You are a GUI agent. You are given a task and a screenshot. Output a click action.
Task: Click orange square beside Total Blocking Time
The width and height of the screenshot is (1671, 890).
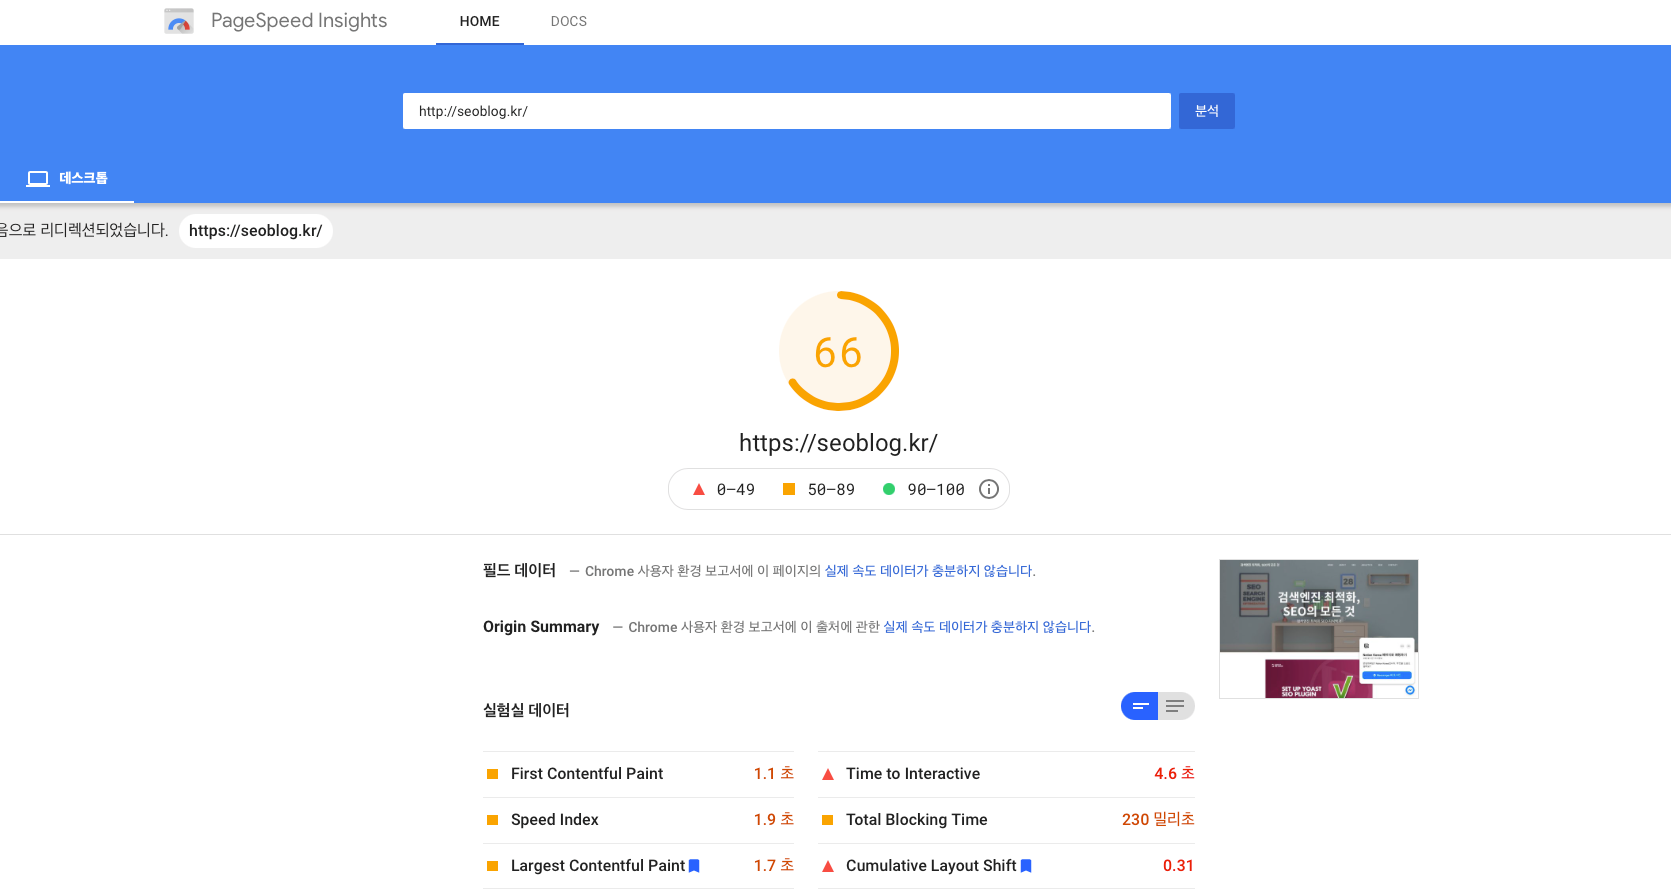[x=828, y=820]
